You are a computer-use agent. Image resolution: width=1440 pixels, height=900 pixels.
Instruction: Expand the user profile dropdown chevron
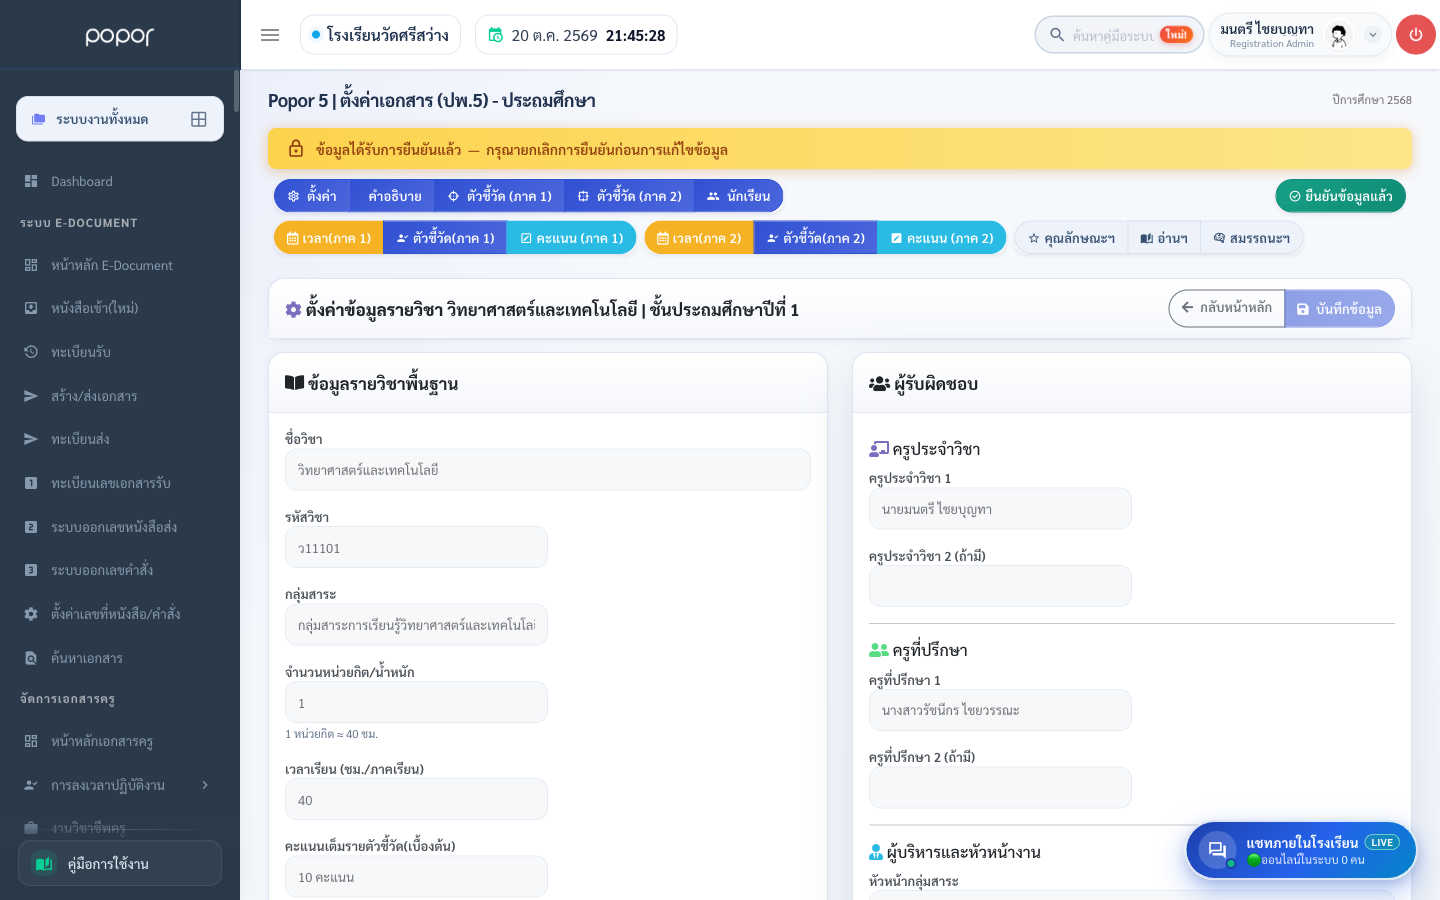(x=1373, y=35)
